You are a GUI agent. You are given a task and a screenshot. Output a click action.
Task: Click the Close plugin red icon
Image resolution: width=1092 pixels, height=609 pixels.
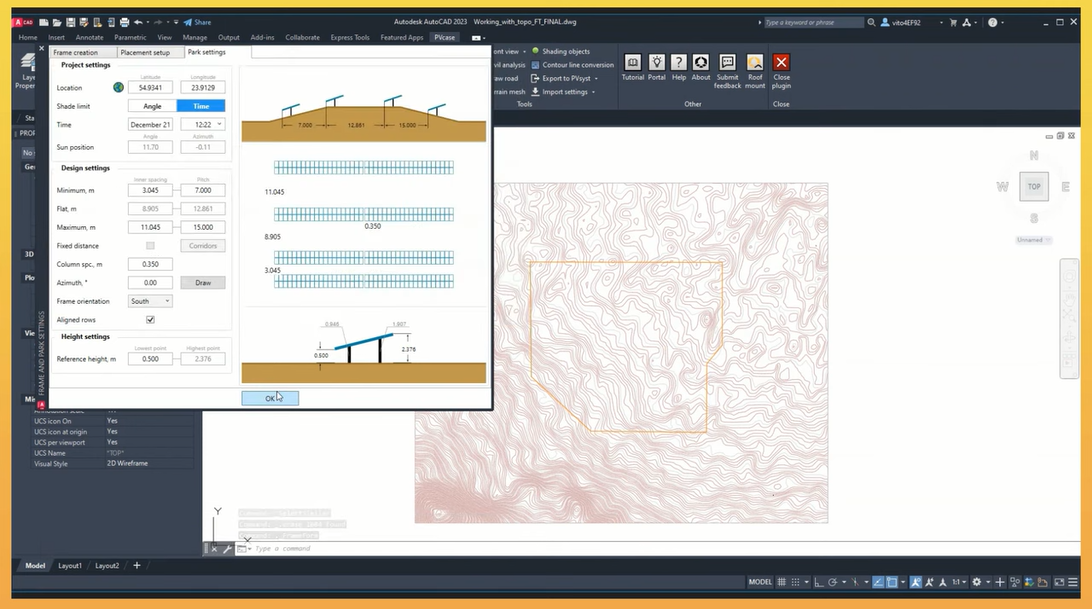[x=781, y=63]
